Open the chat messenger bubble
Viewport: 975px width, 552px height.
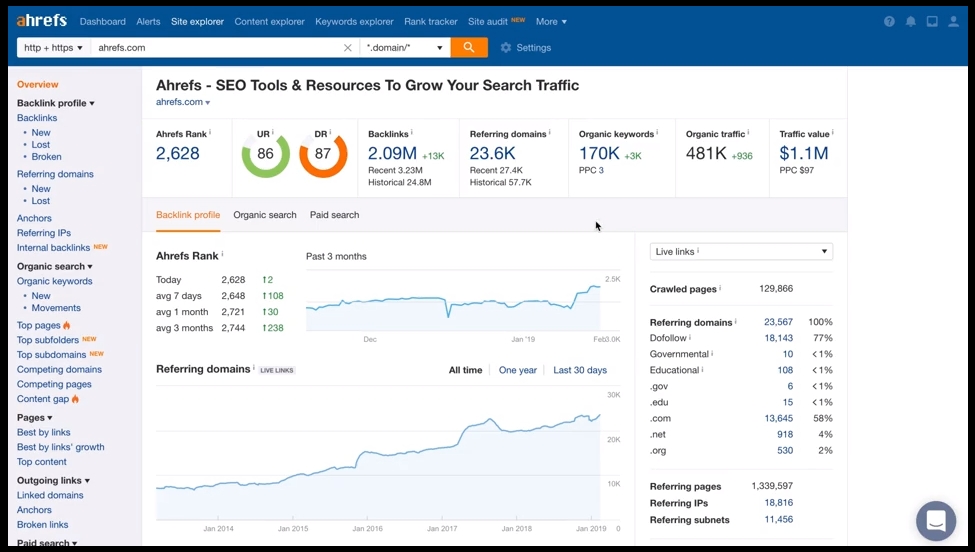click(936, 520)
